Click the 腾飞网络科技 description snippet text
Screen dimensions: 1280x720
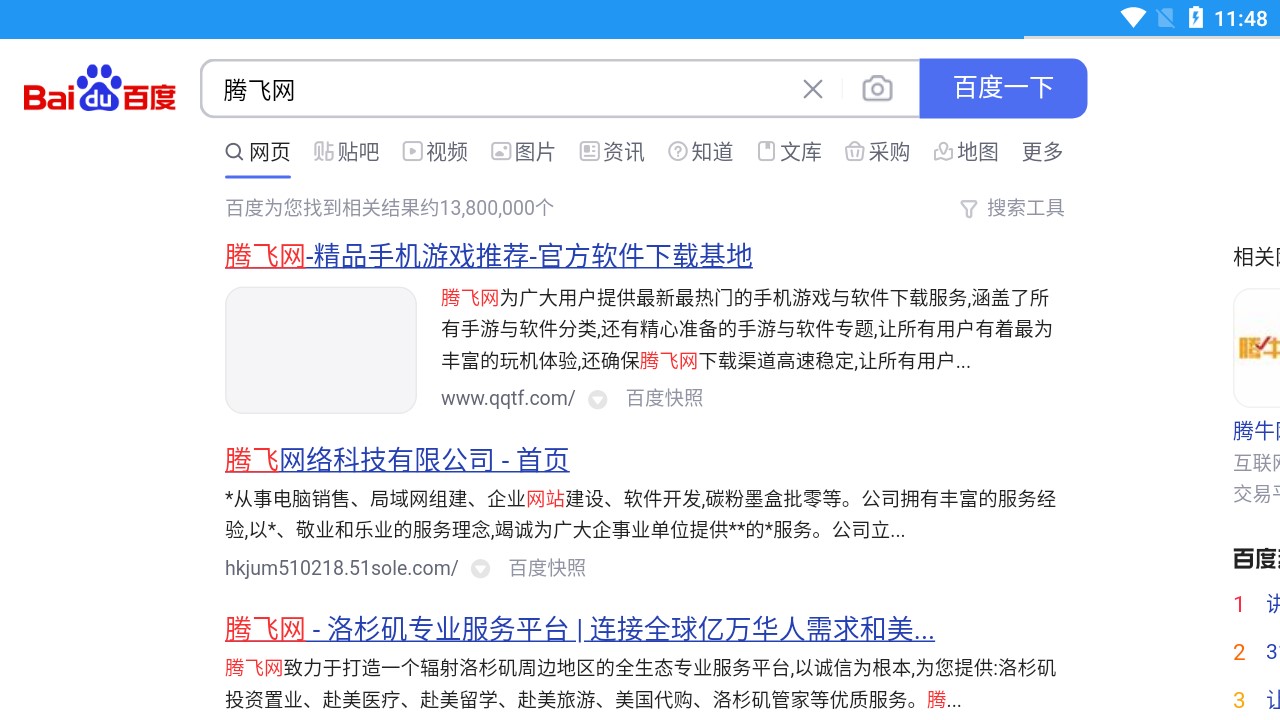641,514
